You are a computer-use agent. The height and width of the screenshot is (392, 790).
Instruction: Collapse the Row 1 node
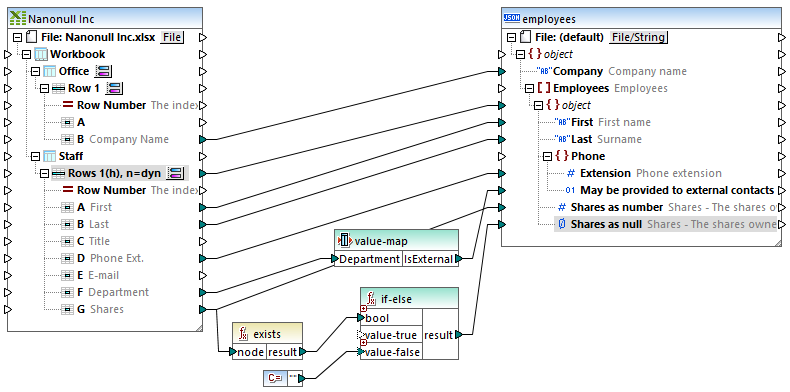[x=44, y=88]
